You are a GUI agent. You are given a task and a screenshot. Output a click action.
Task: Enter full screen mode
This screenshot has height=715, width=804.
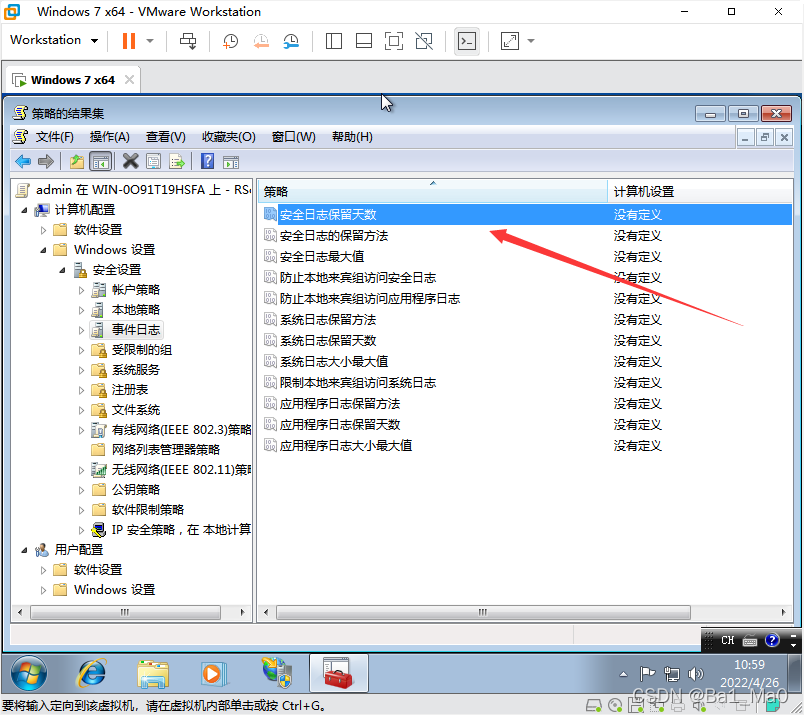pos(394,41)
